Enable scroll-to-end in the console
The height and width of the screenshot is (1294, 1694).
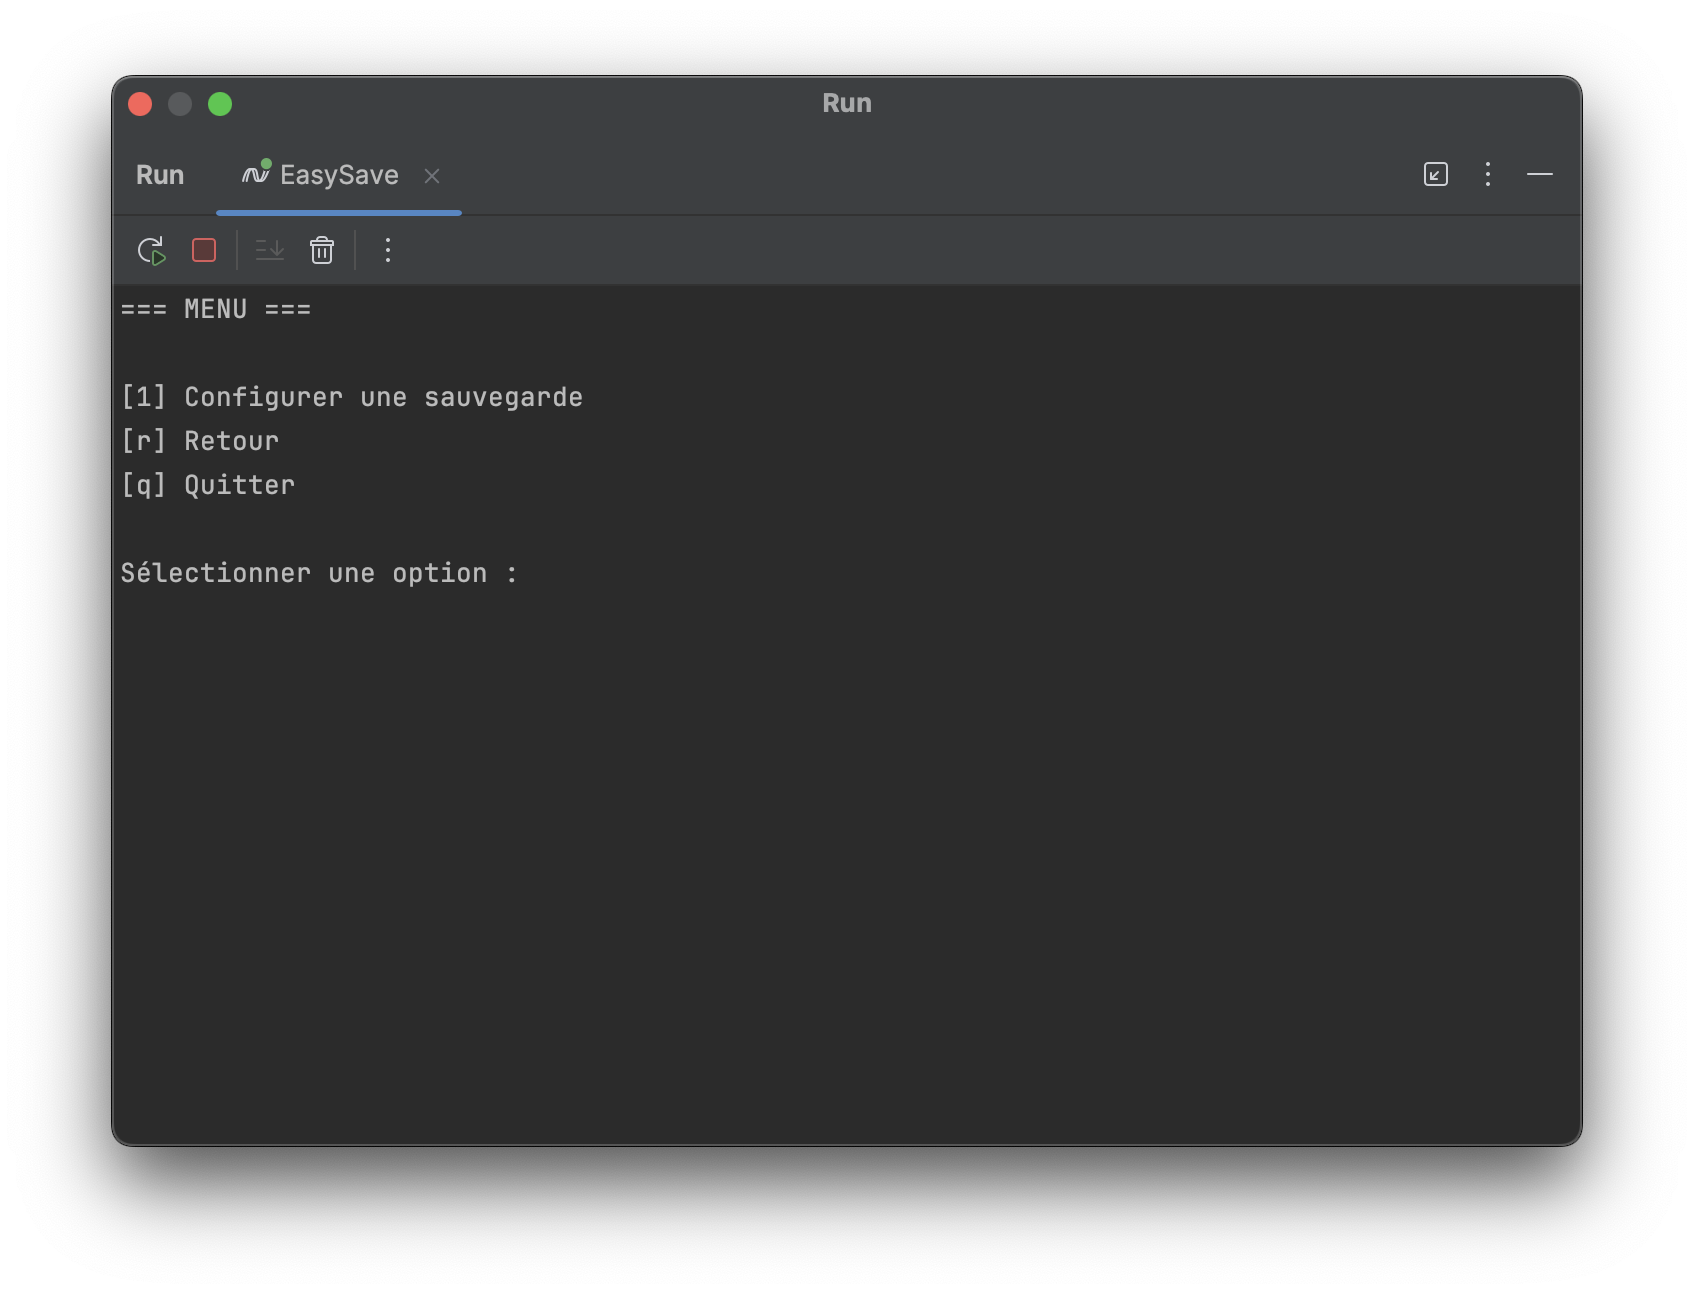(267, 250)
